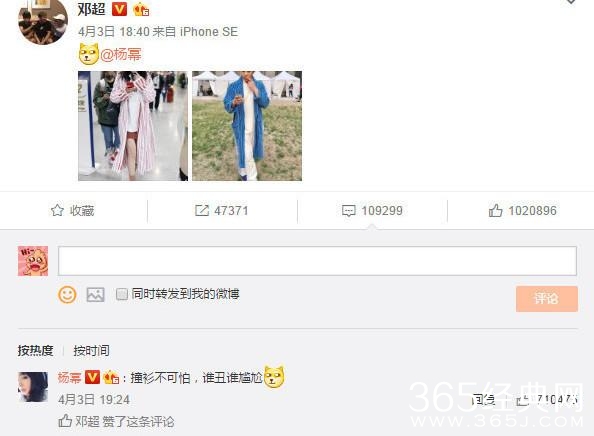Click the orange 评论 submit button
Screen dimensions: 594x436
click(x=547, y=299)
